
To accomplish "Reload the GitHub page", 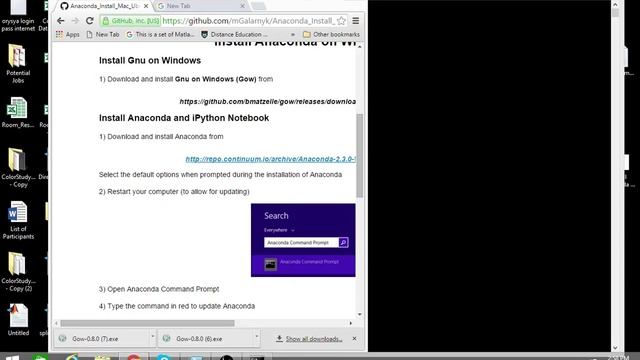I will [90, 21].
